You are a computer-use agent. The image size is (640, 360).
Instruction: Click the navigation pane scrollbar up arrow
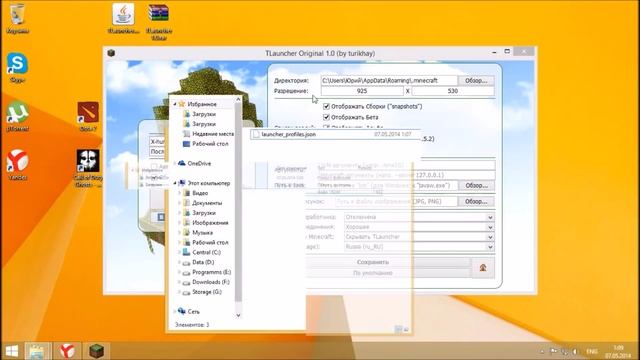(x=238, y=100)
